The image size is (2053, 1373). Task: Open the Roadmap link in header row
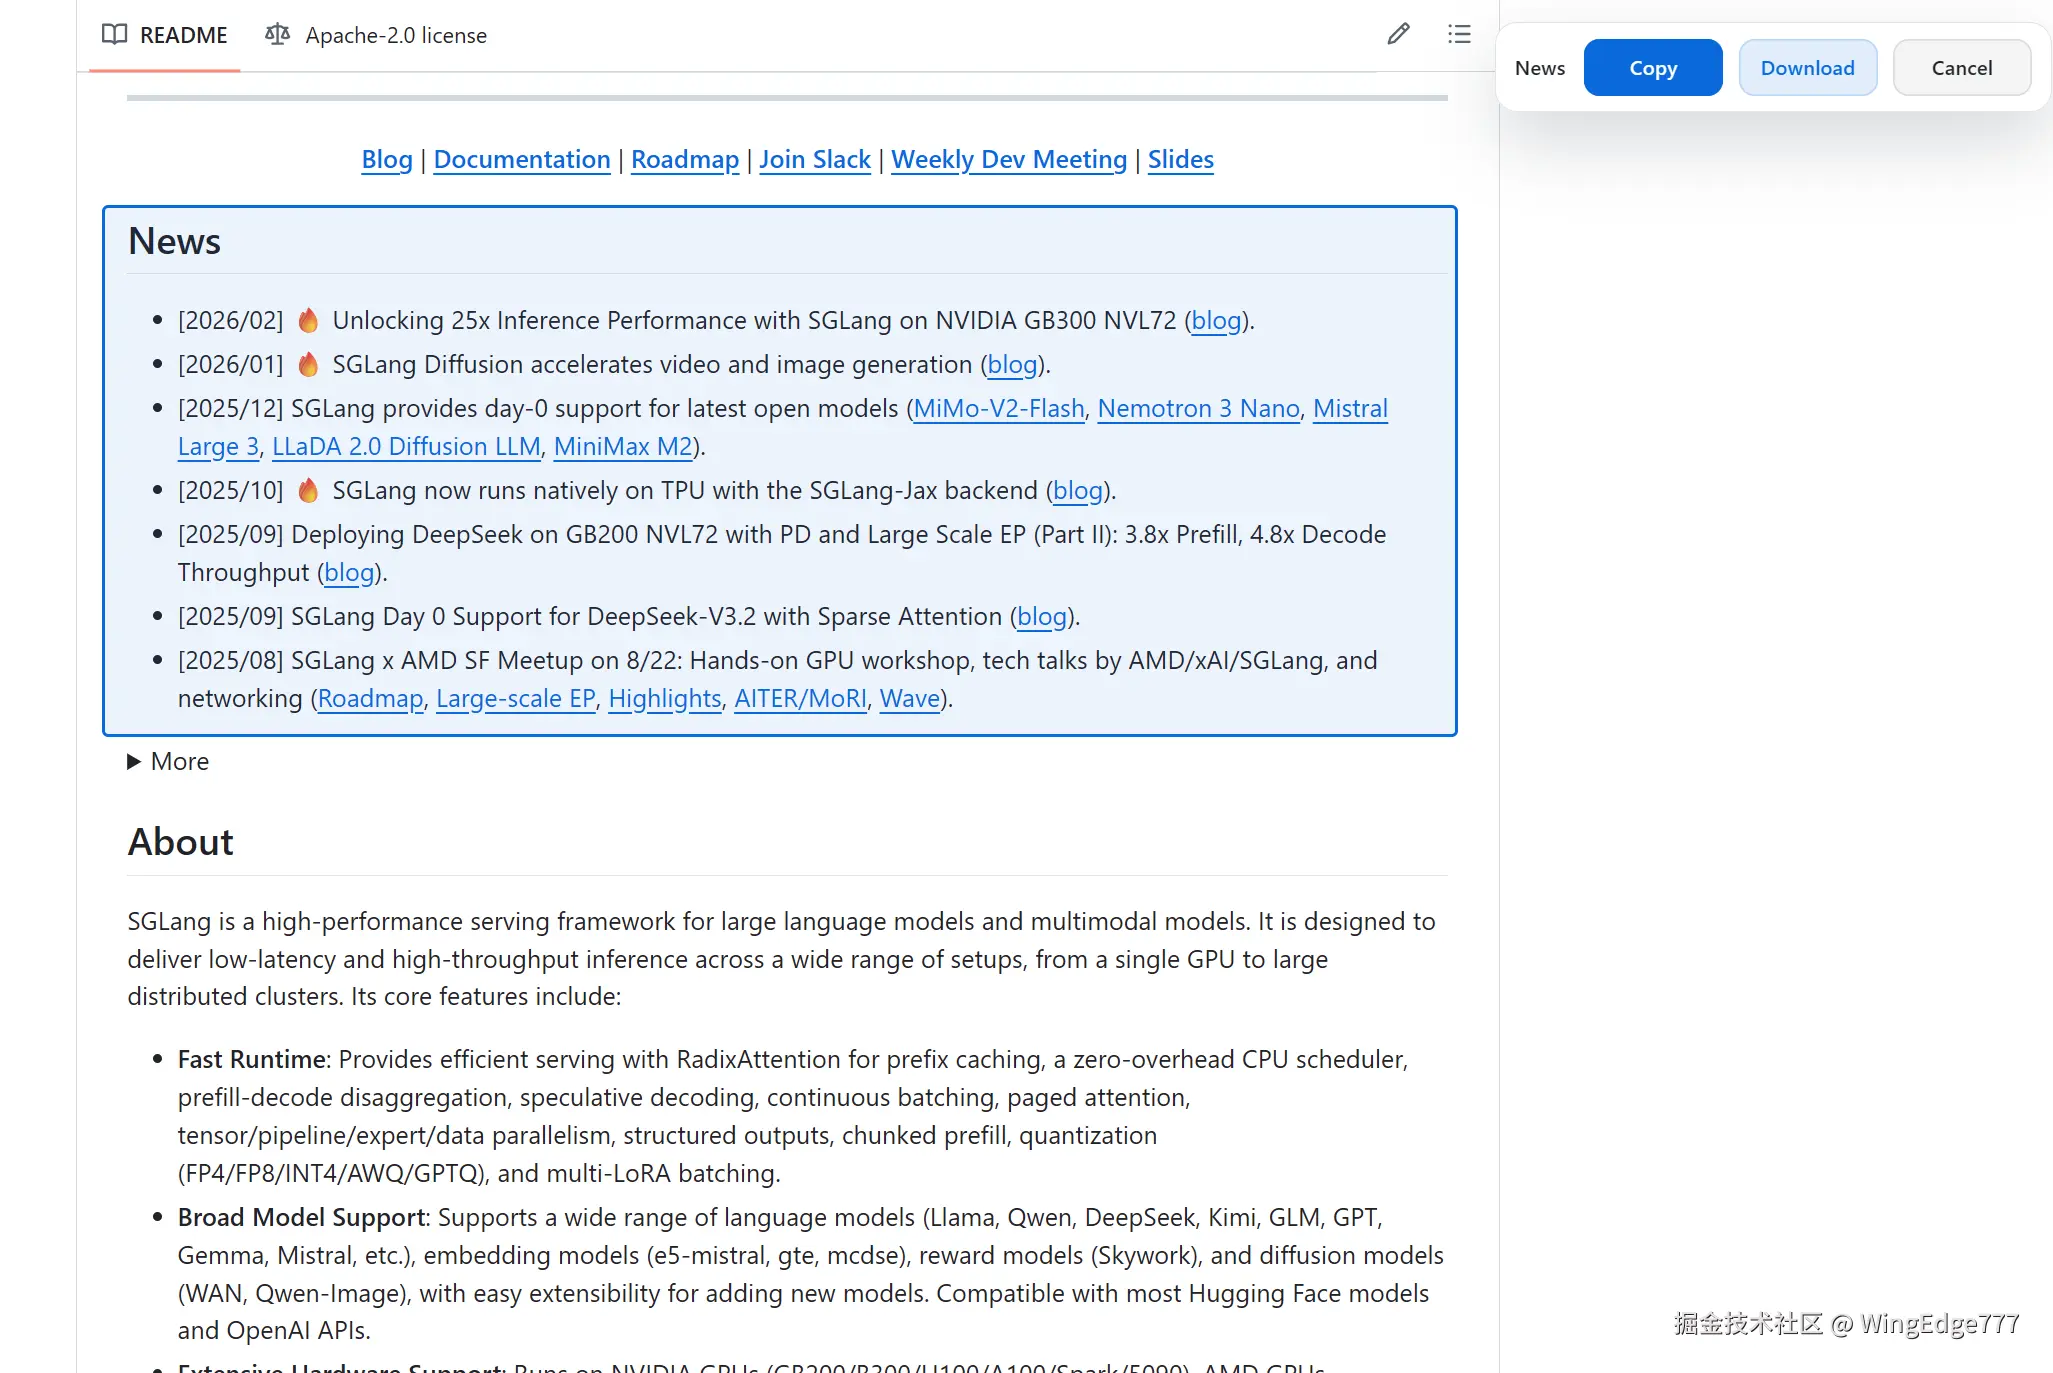click(685, 160)
